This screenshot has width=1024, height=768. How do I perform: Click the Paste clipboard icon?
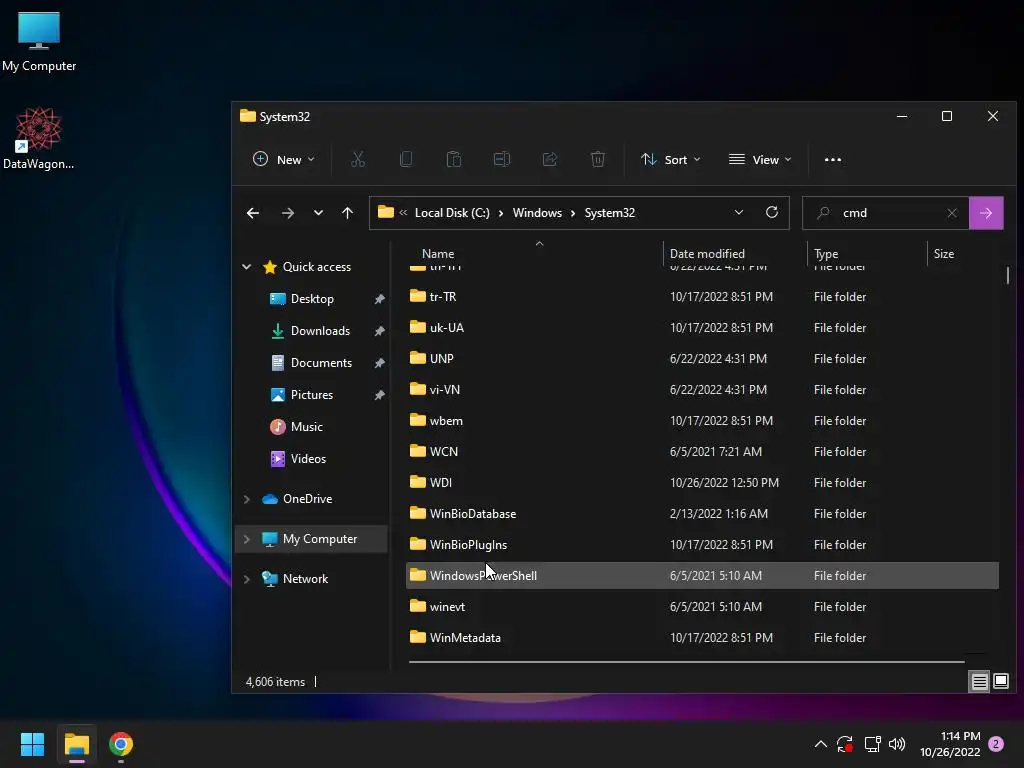click(454, 159)
